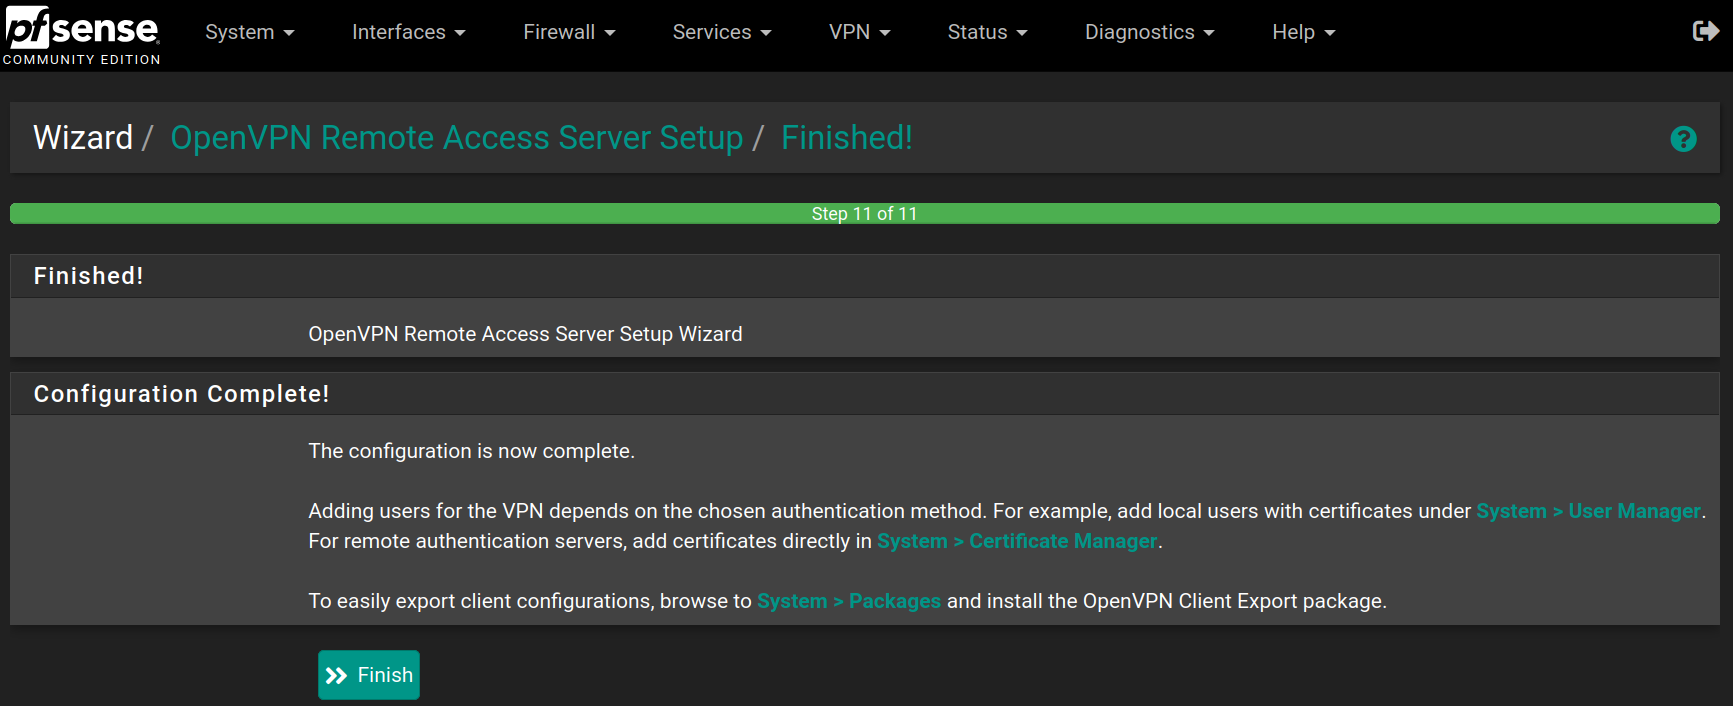The height and width of the screenshot is (706, 1733).
Task: Click the Configuration Complete! heading
Action: 181,394
